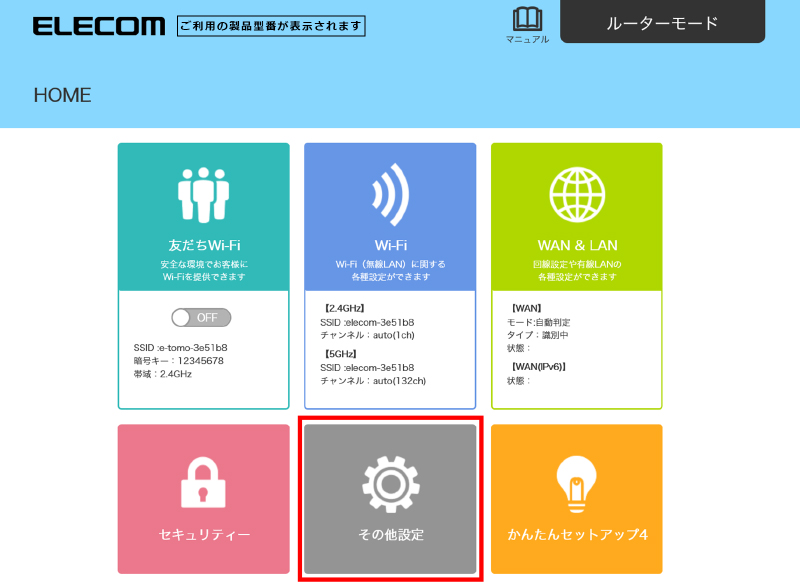Open the マニュアル book icon
800x582 pixels.
(x=527, y=19)
